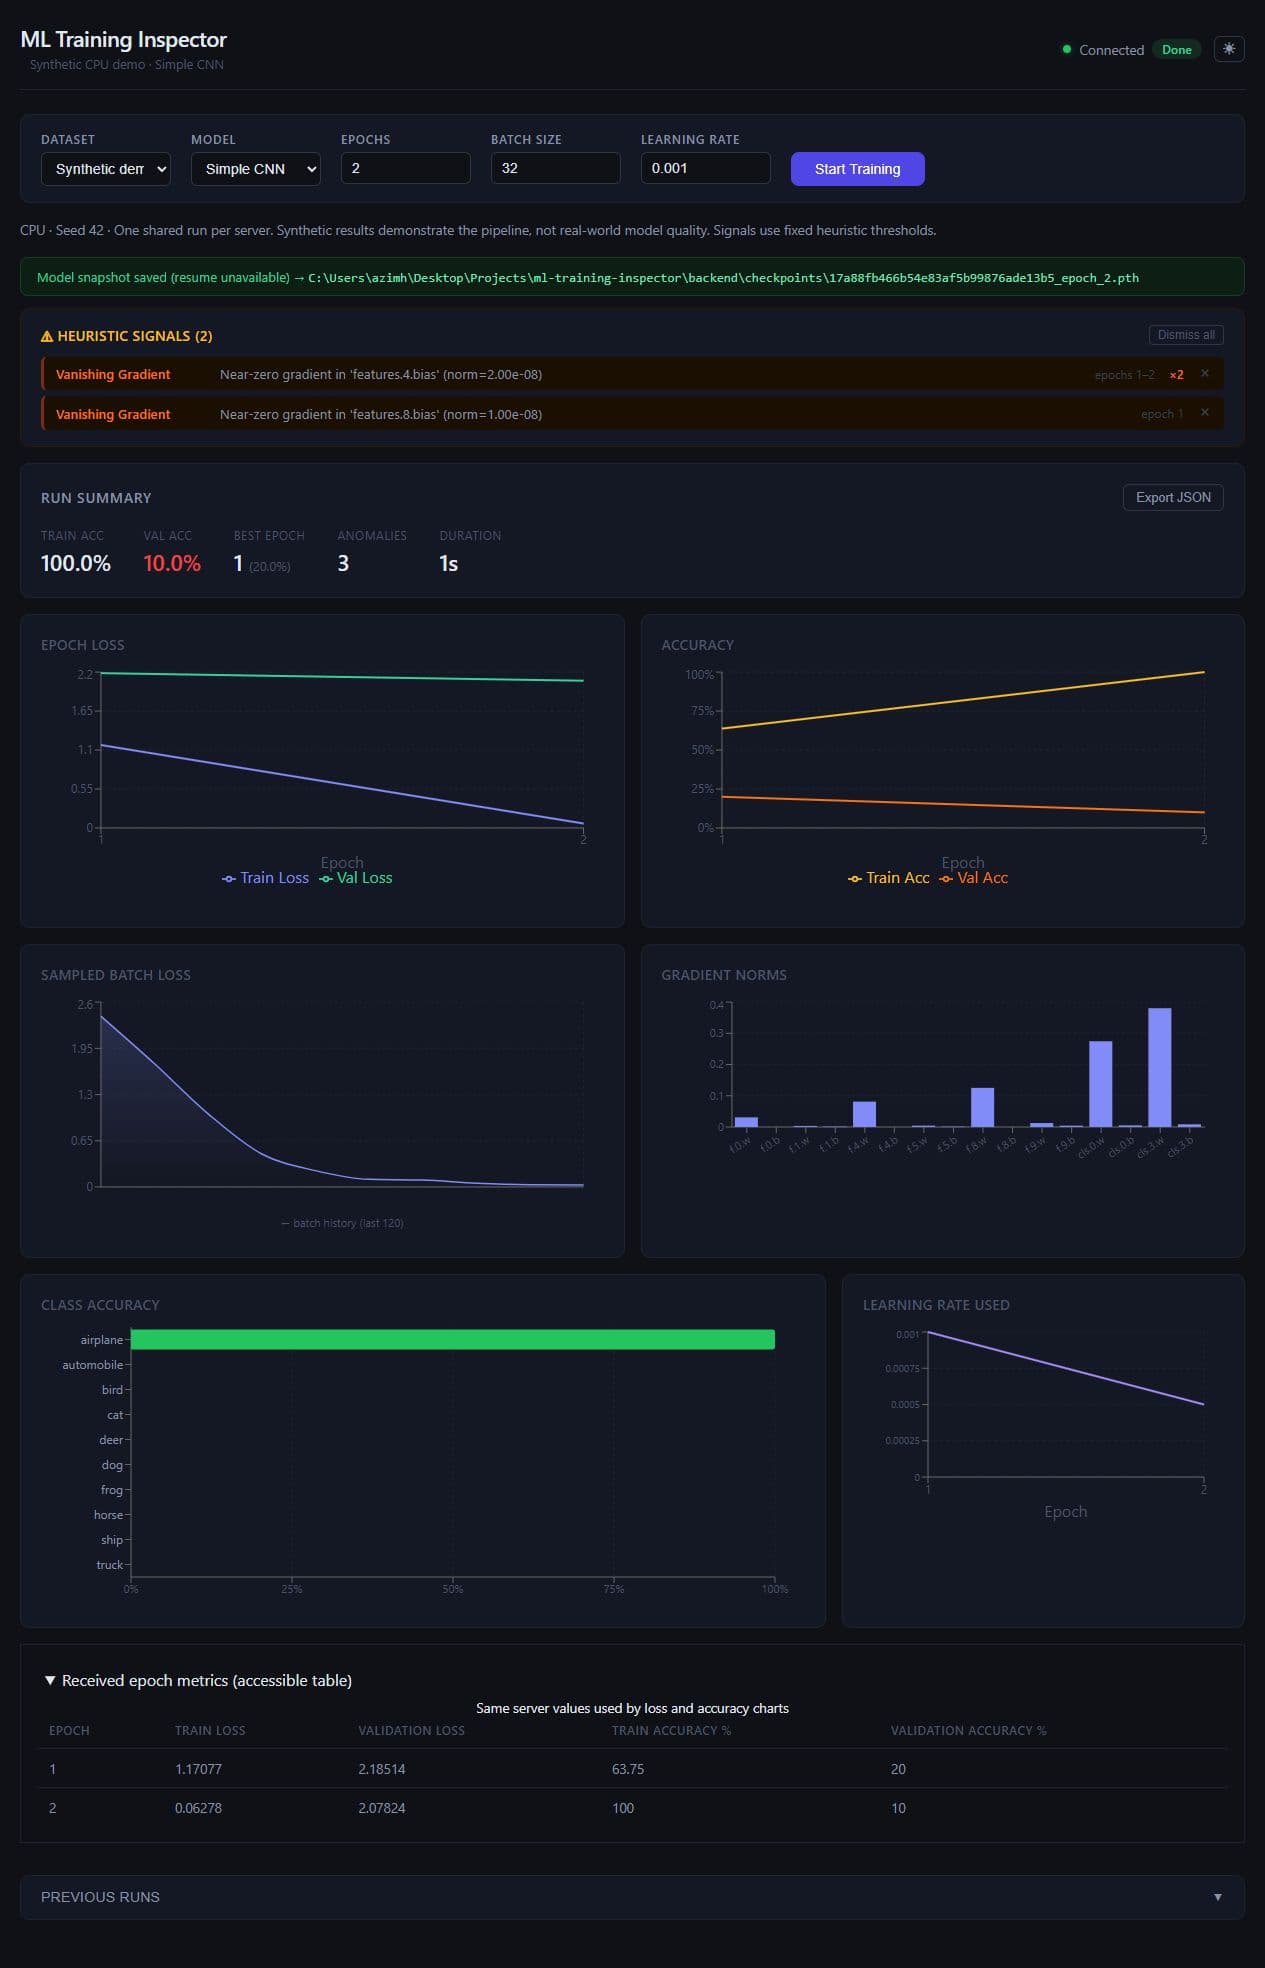The width and height of the screenshot is (1265, 1968).
Task: Open the Dataset dropdown
Action: click(105, 168)
